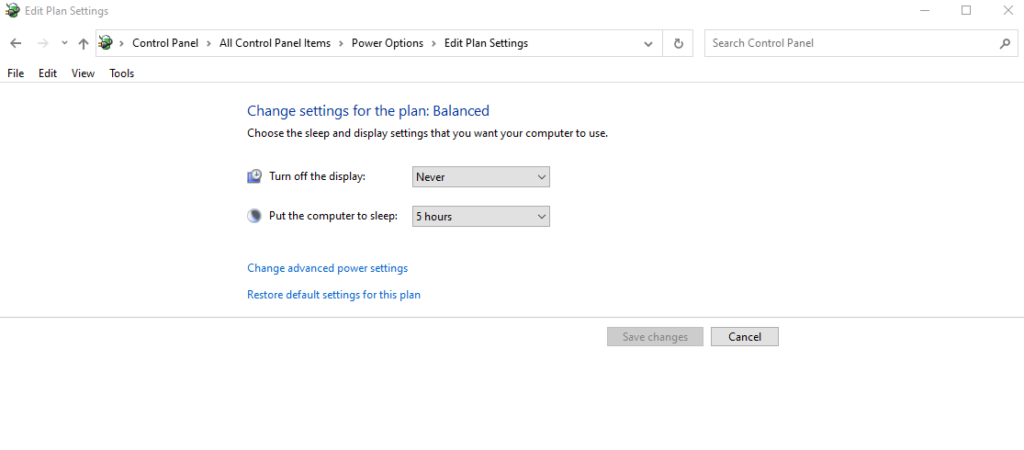Expand the address bar previous locations dropdown

pyautogui.click(x=649, y=44)
